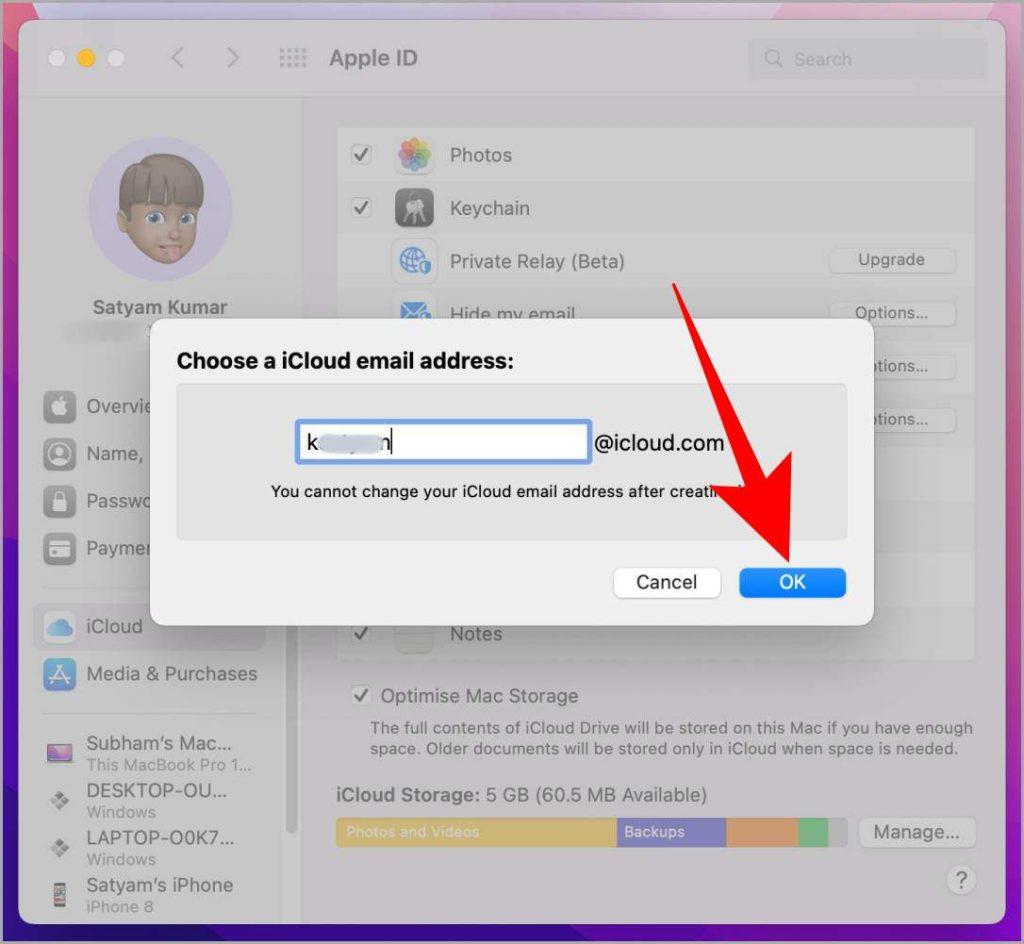Toggle the Photos checkbox

(x=361, y=155)
